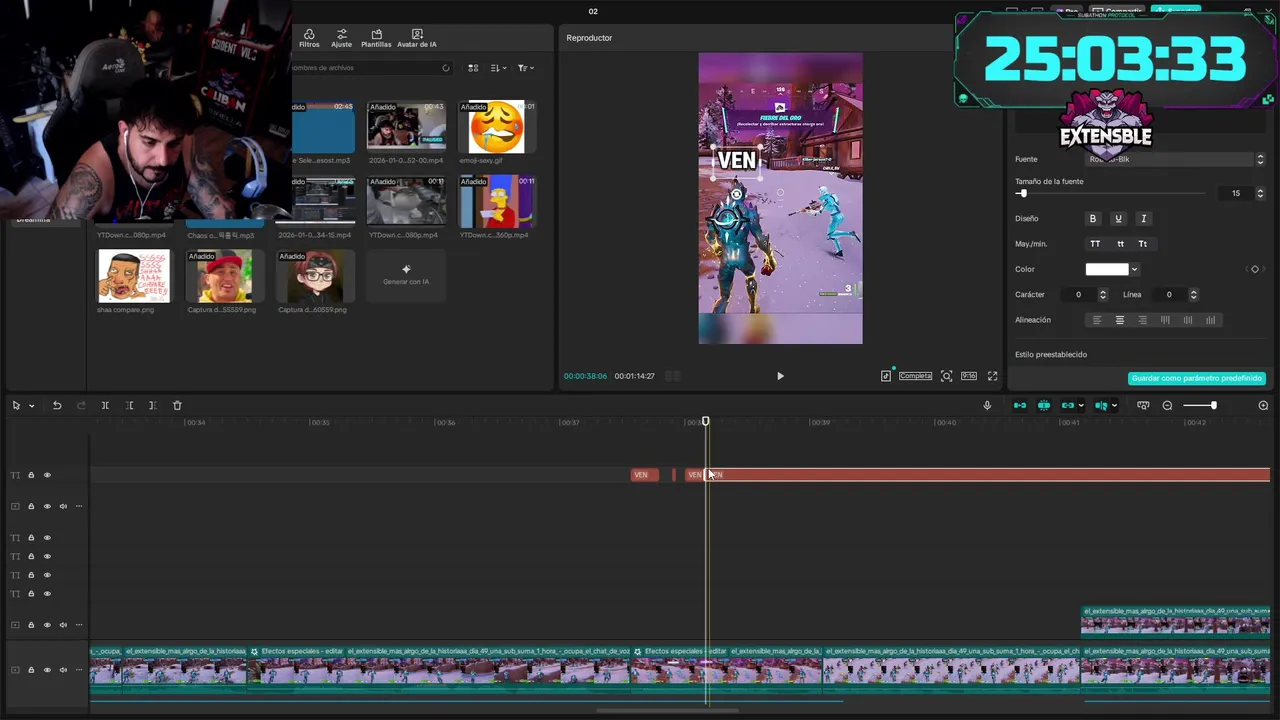Select the emoji-sexy.gif thumbnail

pyautogui.click(x=497, y=126)
